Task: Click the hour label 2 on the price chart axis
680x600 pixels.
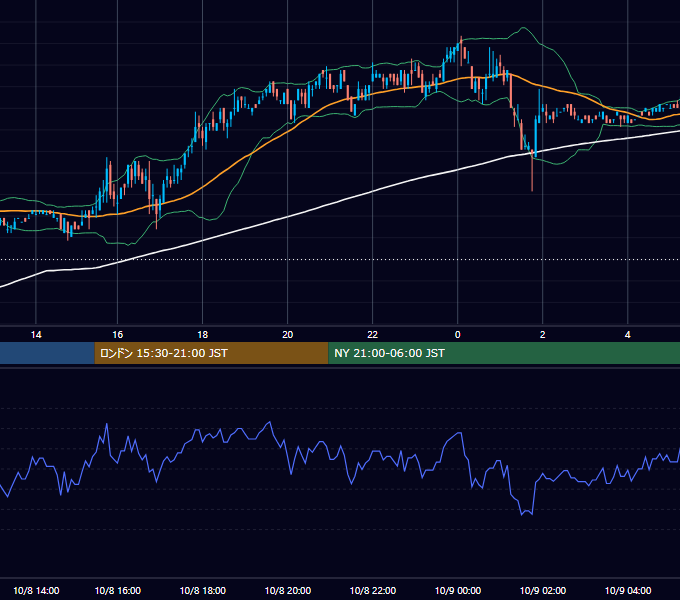Action: click(543, 334)
